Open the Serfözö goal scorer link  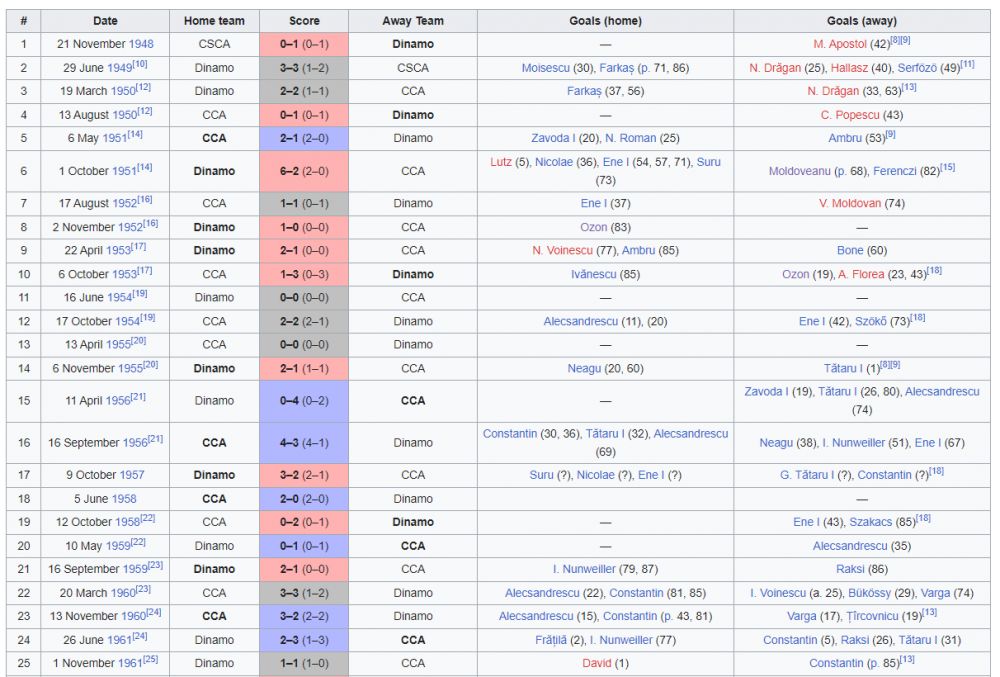tap(917, 68)
